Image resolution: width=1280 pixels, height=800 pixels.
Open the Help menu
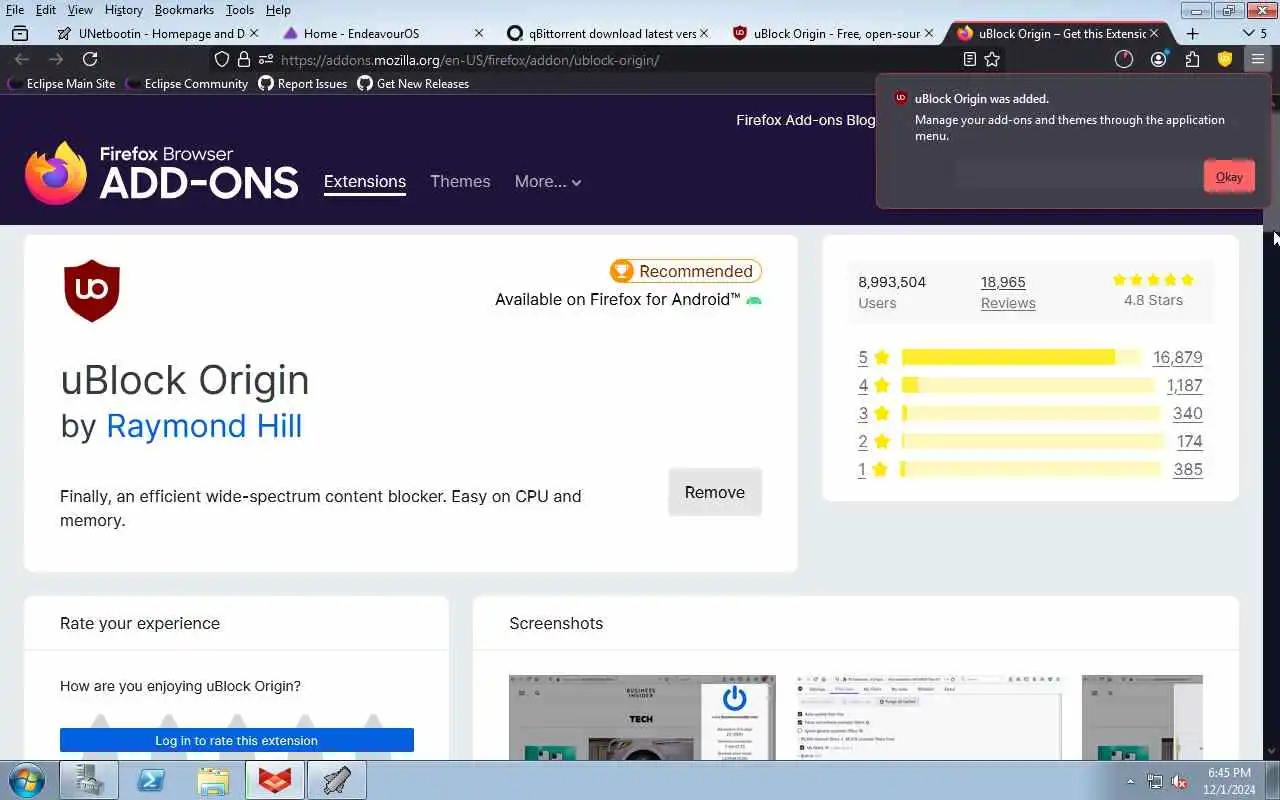(278, 10)
